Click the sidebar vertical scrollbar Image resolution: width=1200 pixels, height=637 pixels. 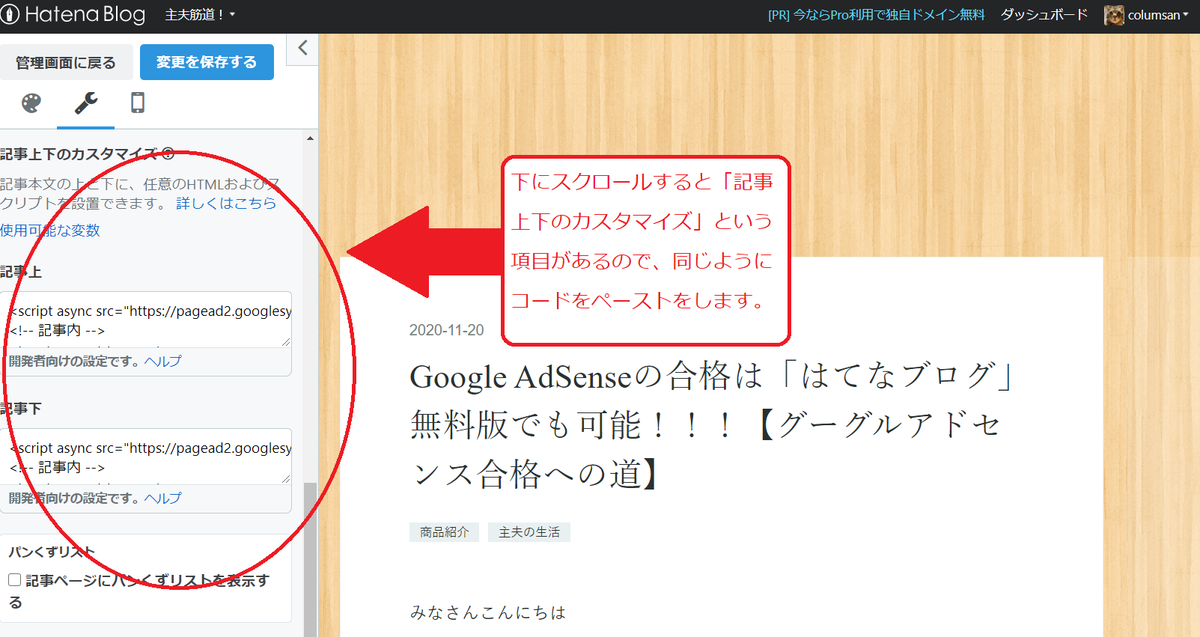pos(310,559)
